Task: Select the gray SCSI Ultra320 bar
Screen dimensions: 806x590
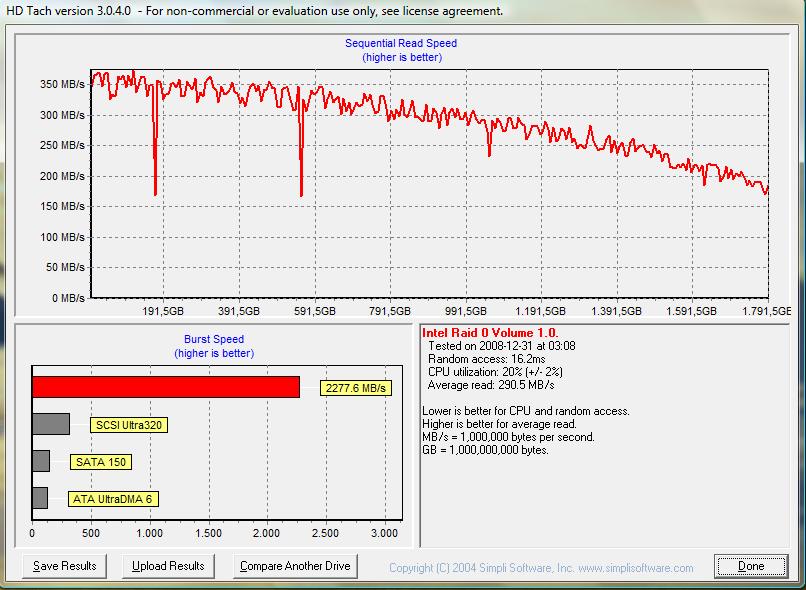Action: [51, 424]
